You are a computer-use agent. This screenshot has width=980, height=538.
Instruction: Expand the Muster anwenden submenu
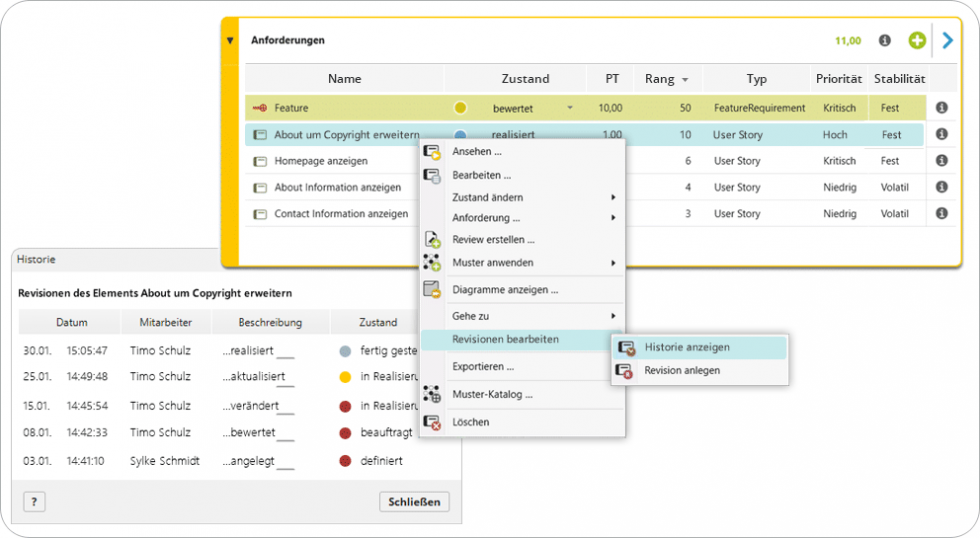613,263
